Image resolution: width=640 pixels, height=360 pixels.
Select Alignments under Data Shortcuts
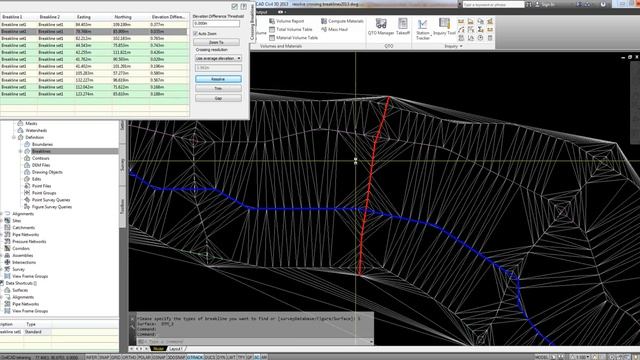(23, 297)
